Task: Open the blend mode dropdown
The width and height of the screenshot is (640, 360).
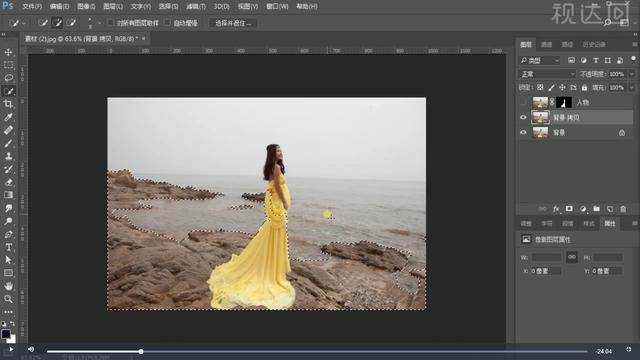Action: click(x=547, y=74)
